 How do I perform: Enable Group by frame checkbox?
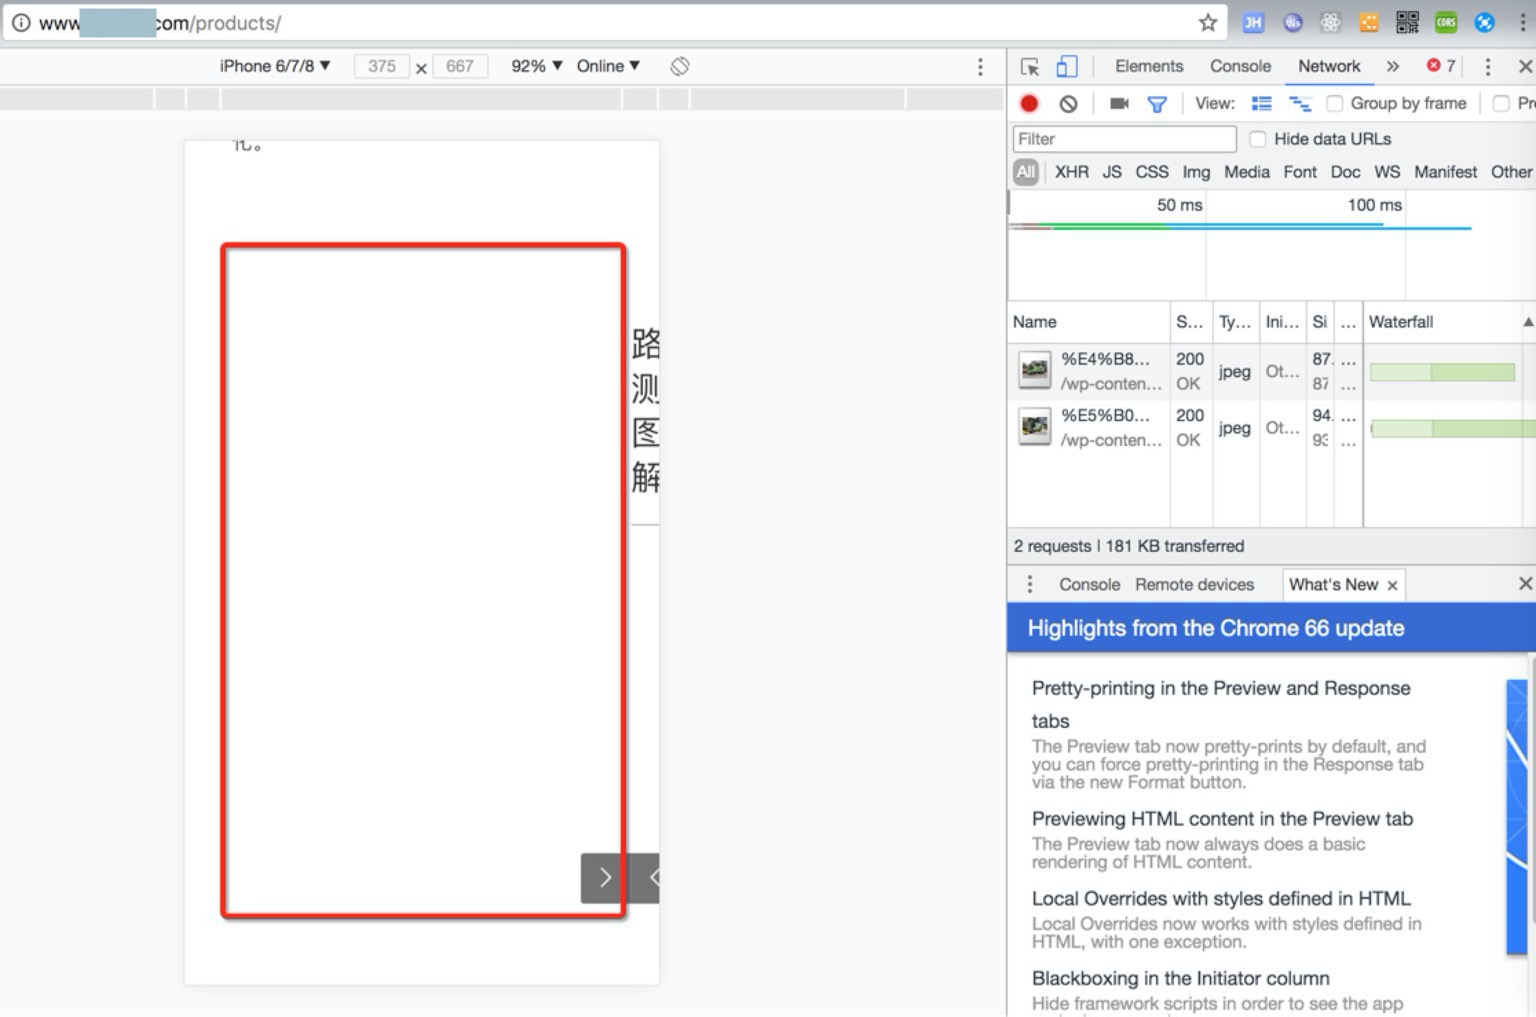[1334, 103]
